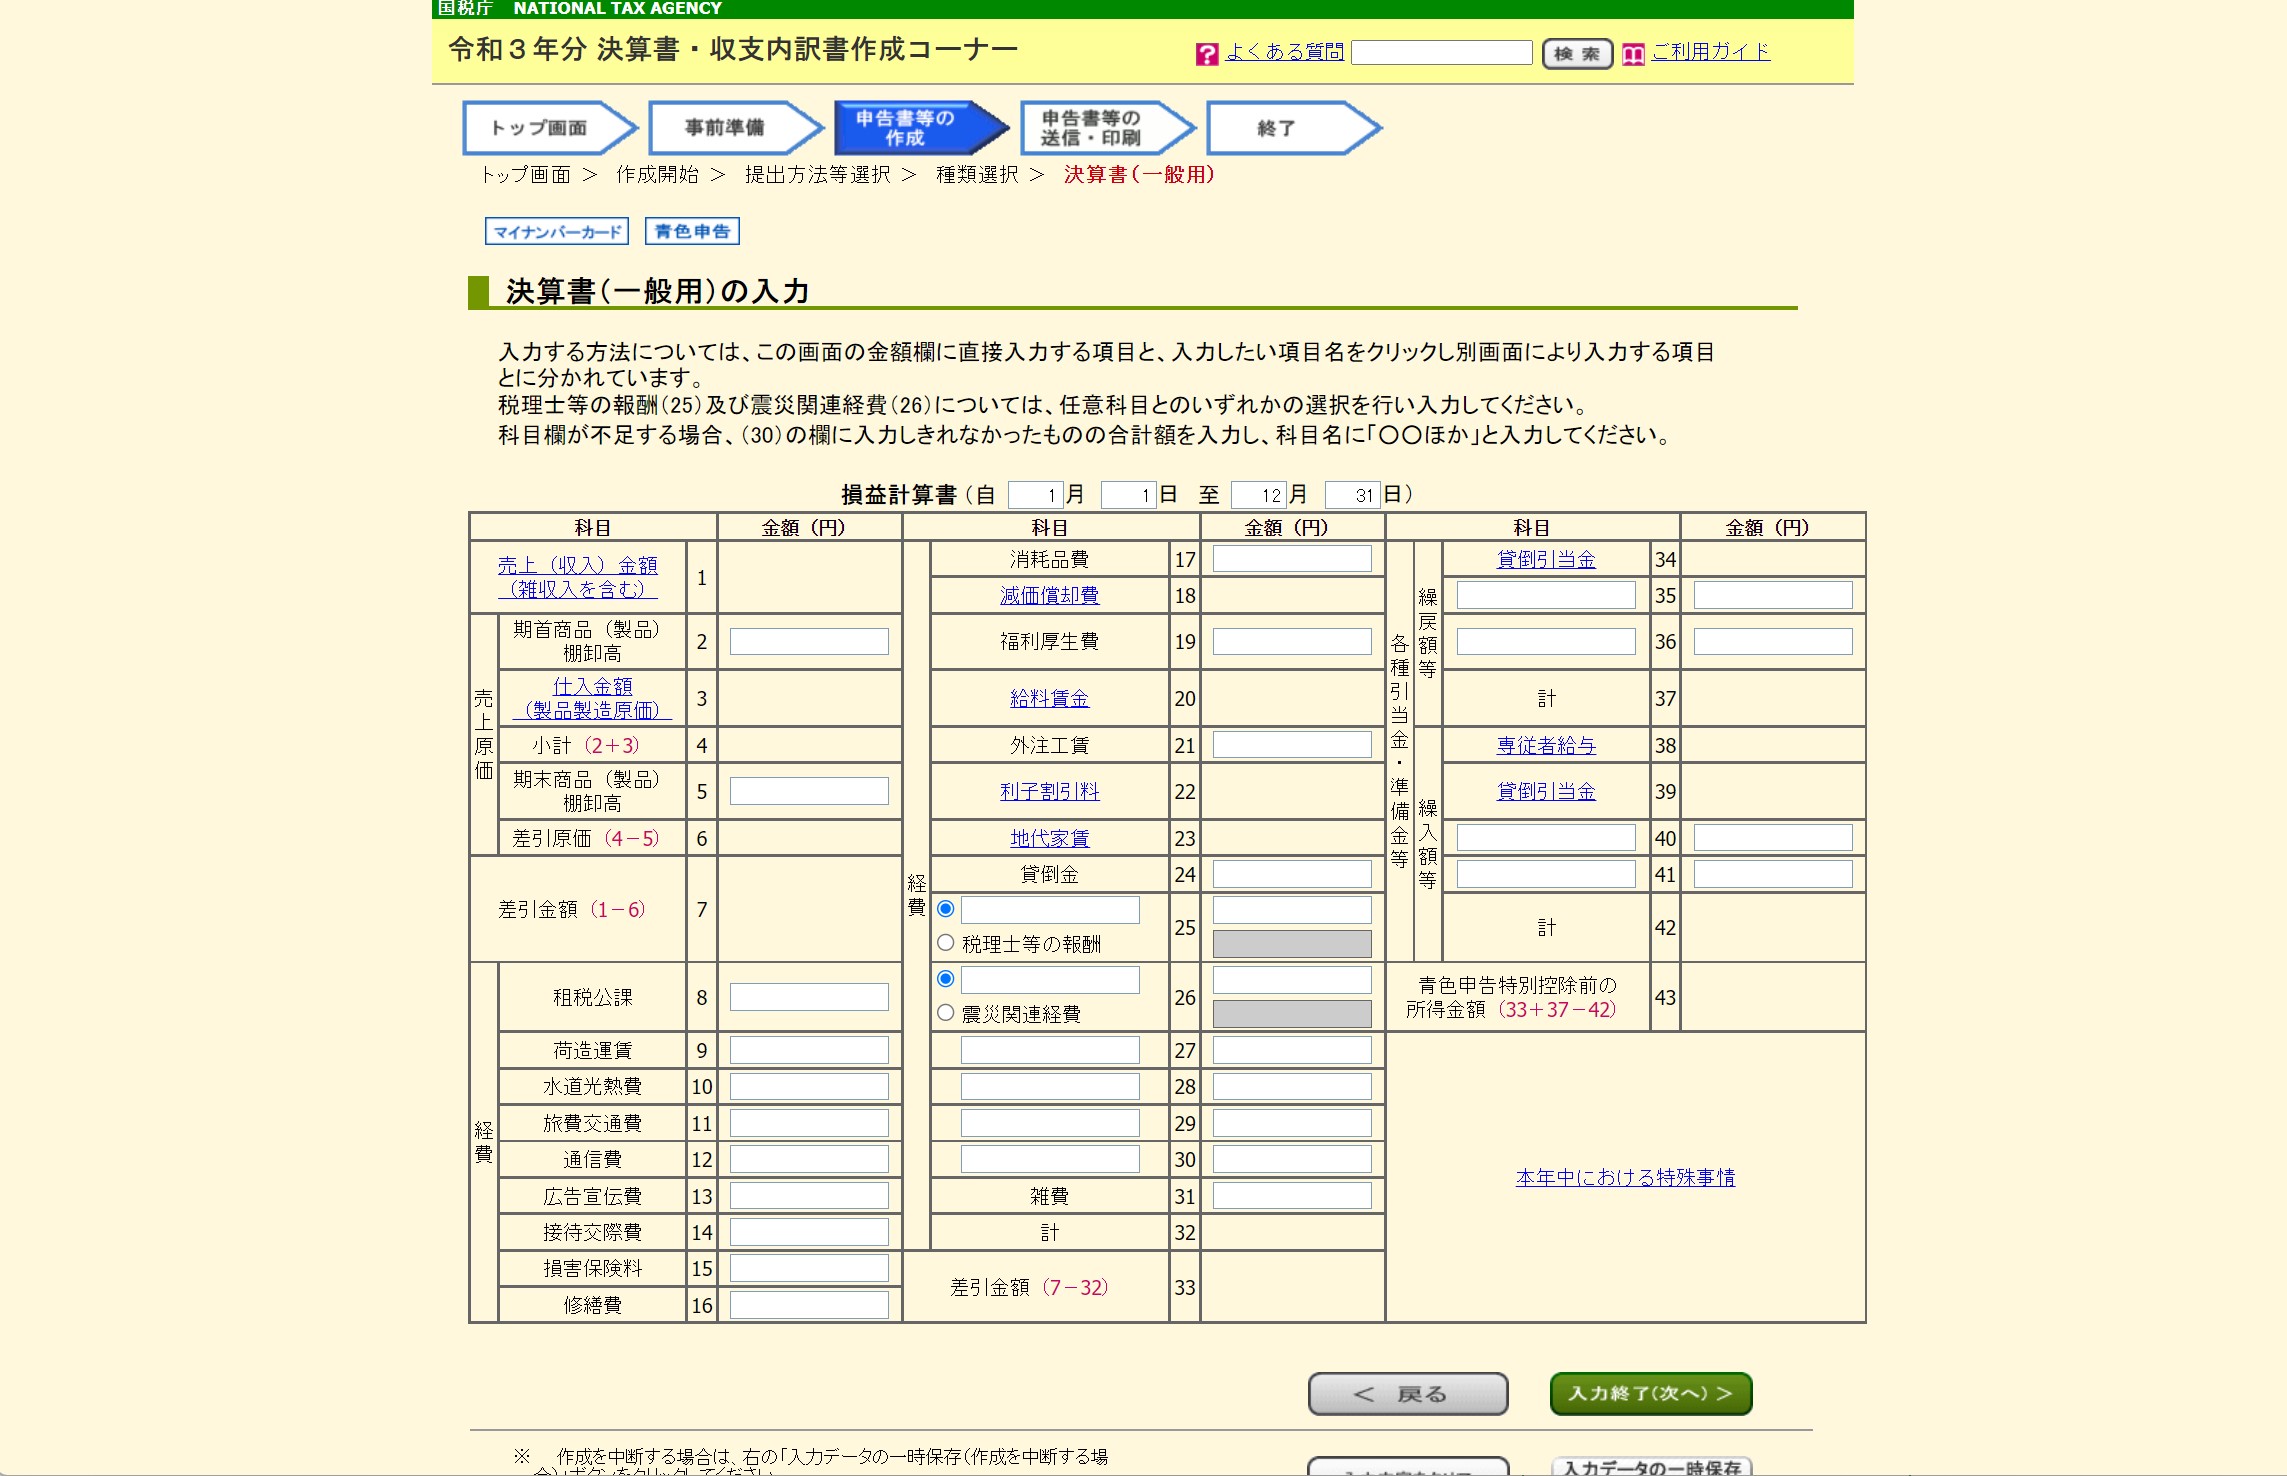
Task: Click the 外注工賃 amount field
Action: coord(1293,745)
